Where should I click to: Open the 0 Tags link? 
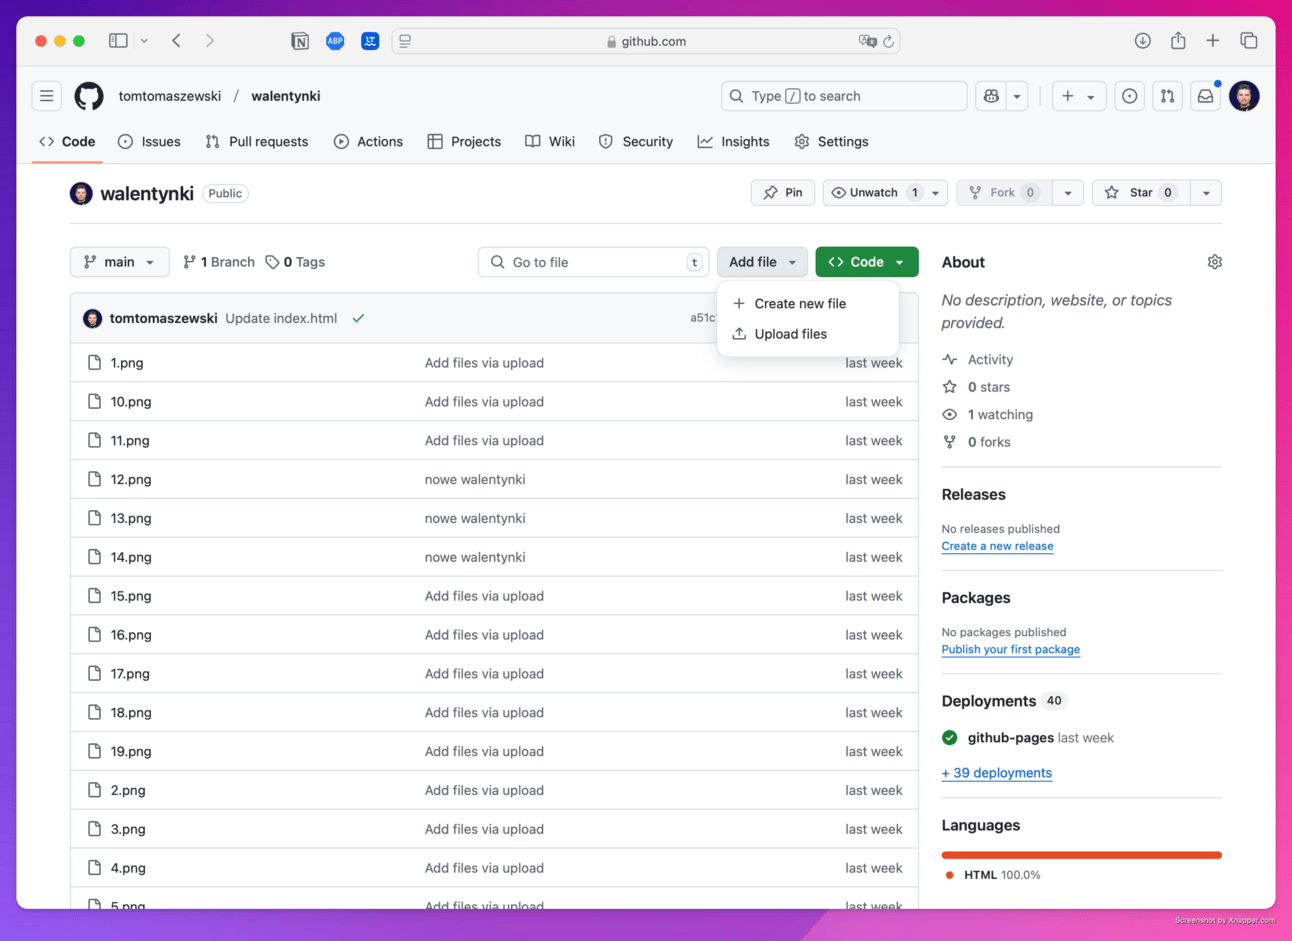pos(295,262)
